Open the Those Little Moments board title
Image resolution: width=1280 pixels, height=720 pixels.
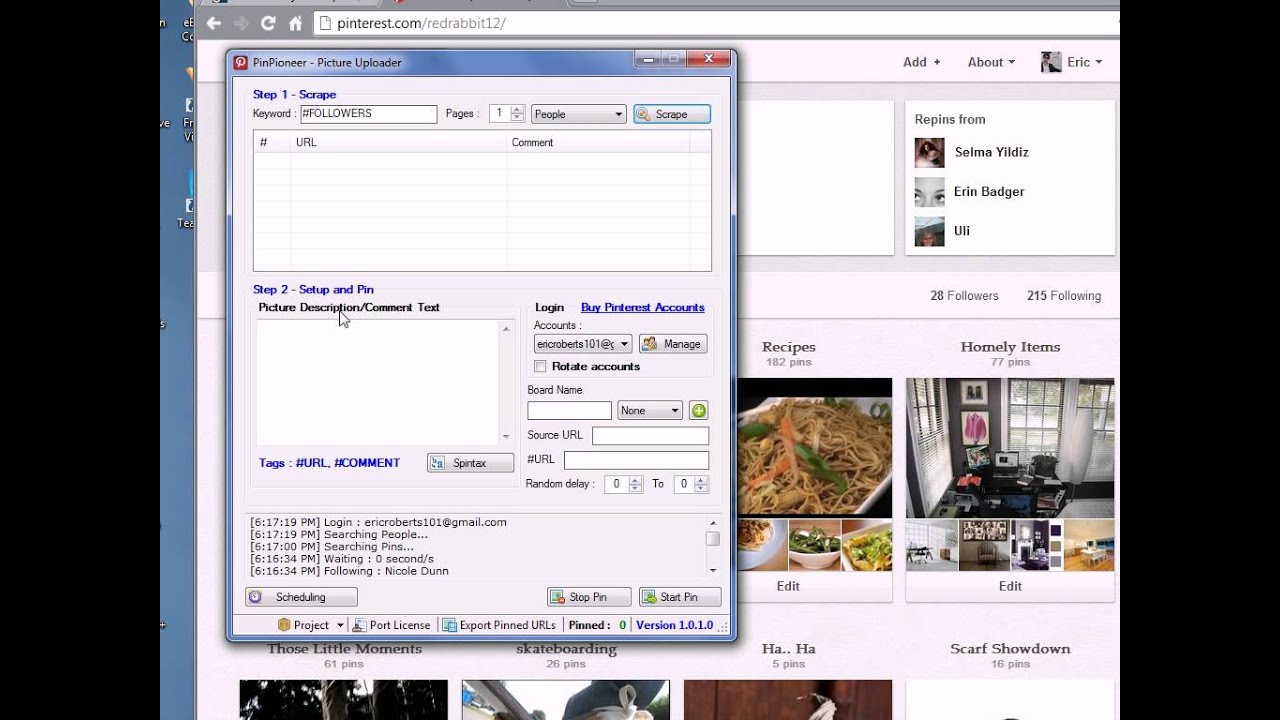point(344,649)
